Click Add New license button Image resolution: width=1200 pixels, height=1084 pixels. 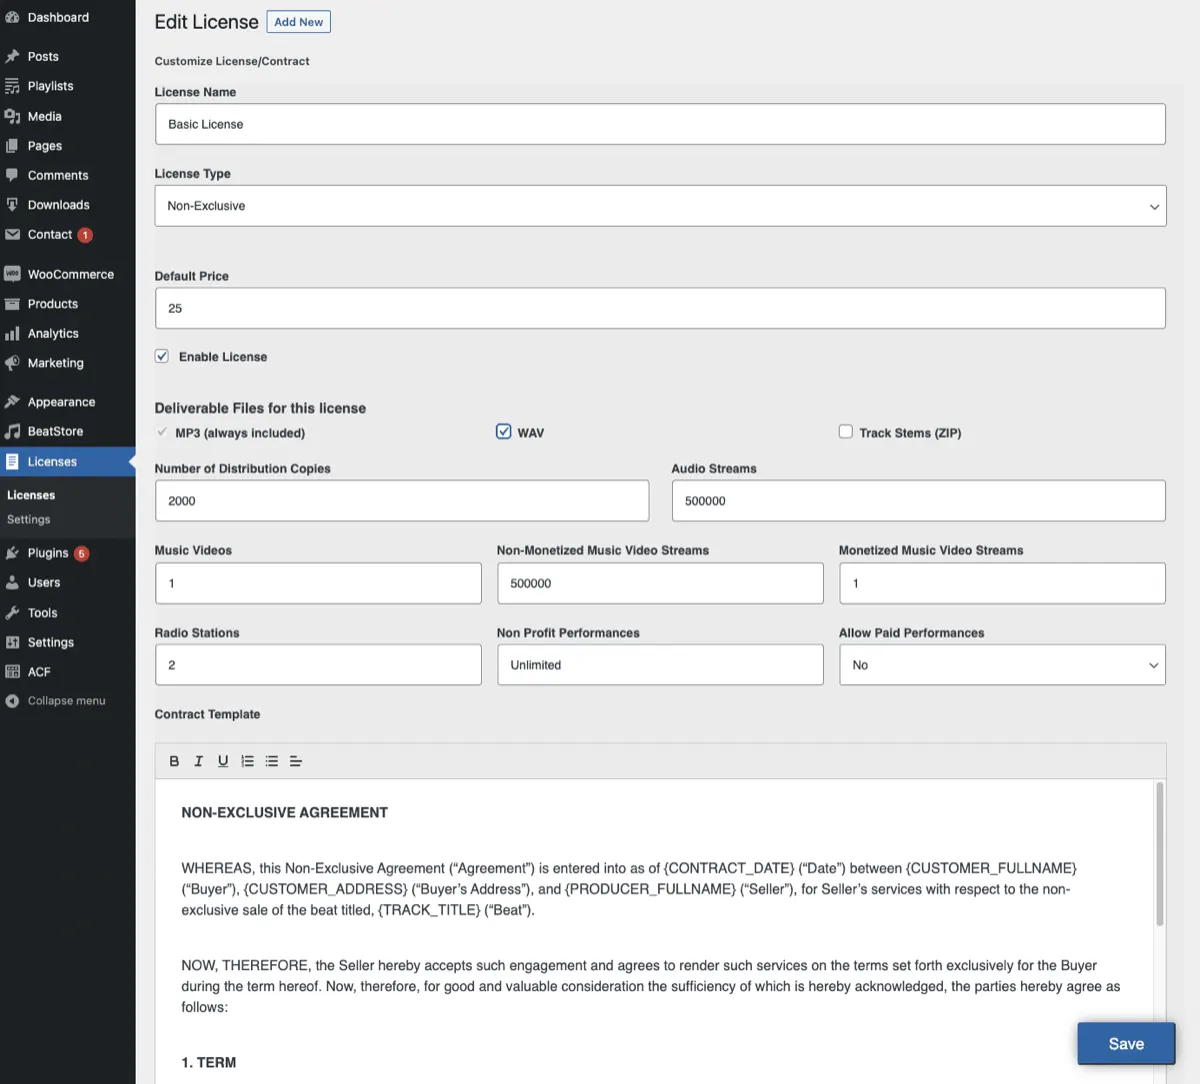299,22
